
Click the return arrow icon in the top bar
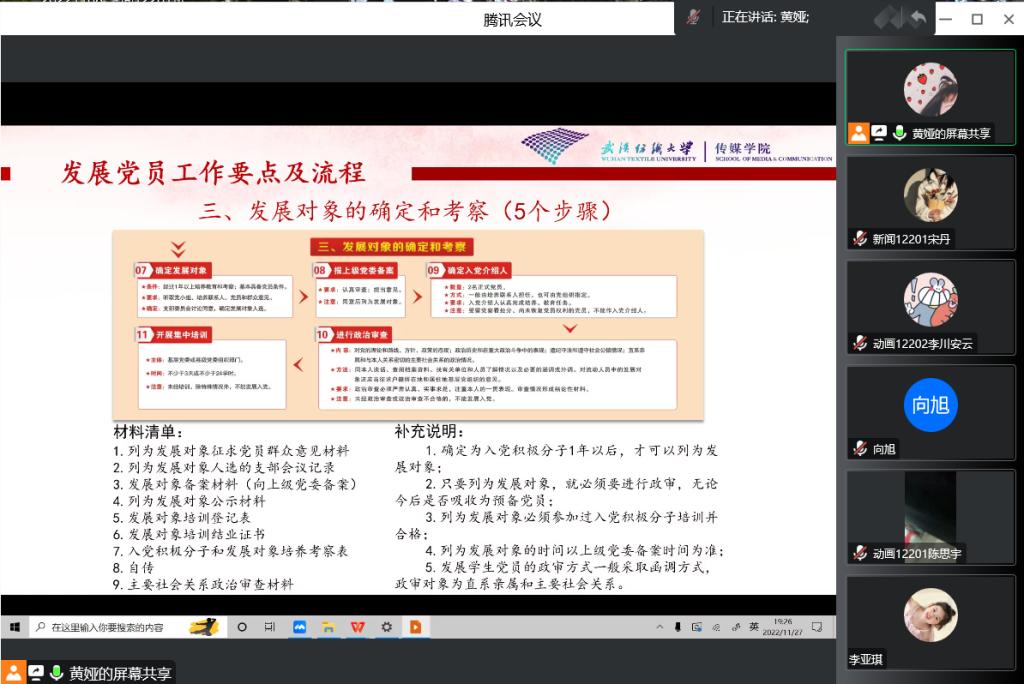(915, 18)
